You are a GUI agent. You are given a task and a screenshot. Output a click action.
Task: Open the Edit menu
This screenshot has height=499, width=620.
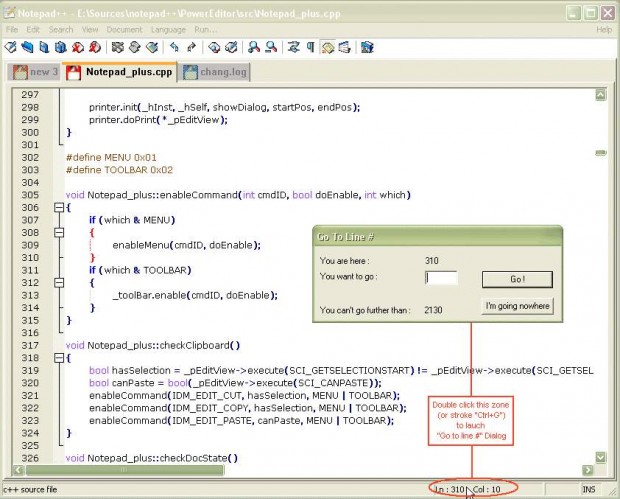(x=33, y=30)
